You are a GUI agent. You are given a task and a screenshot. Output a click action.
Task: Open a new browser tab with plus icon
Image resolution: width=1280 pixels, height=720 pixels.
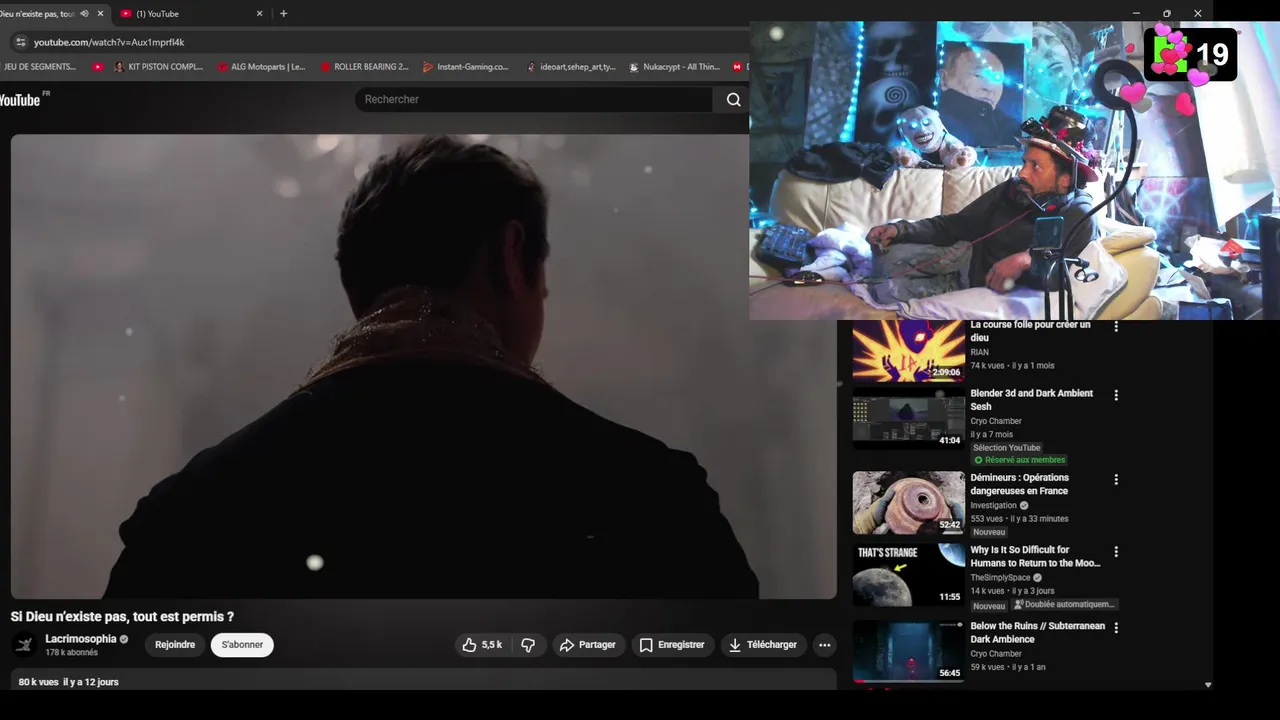(x=283, y=13)
